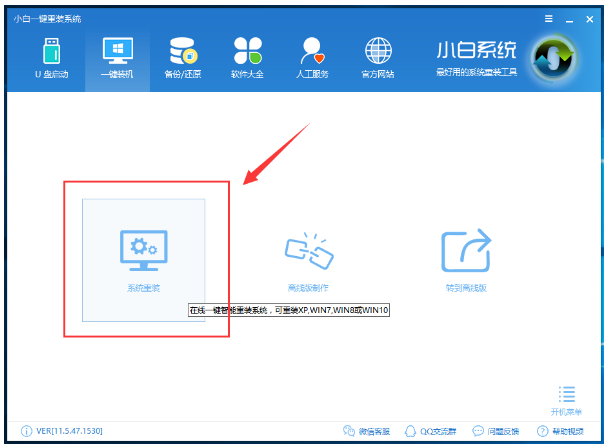Click the 转到离线版 share arrow icon
Image resolution: width=609 pixels, height=448 pixels.
coord(466,250)
